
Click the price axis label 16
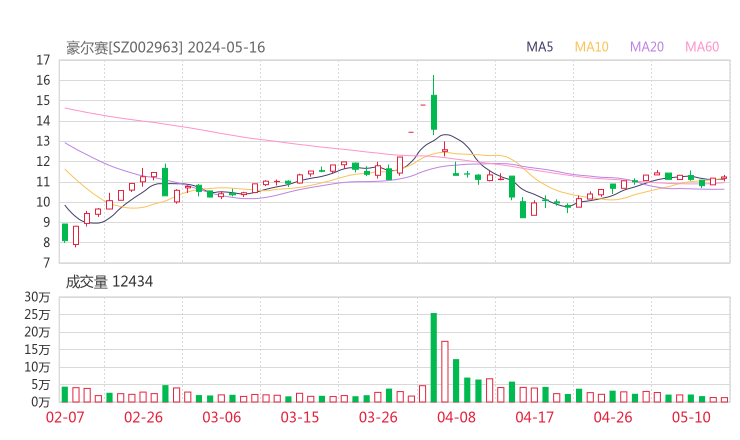[43, 80]
